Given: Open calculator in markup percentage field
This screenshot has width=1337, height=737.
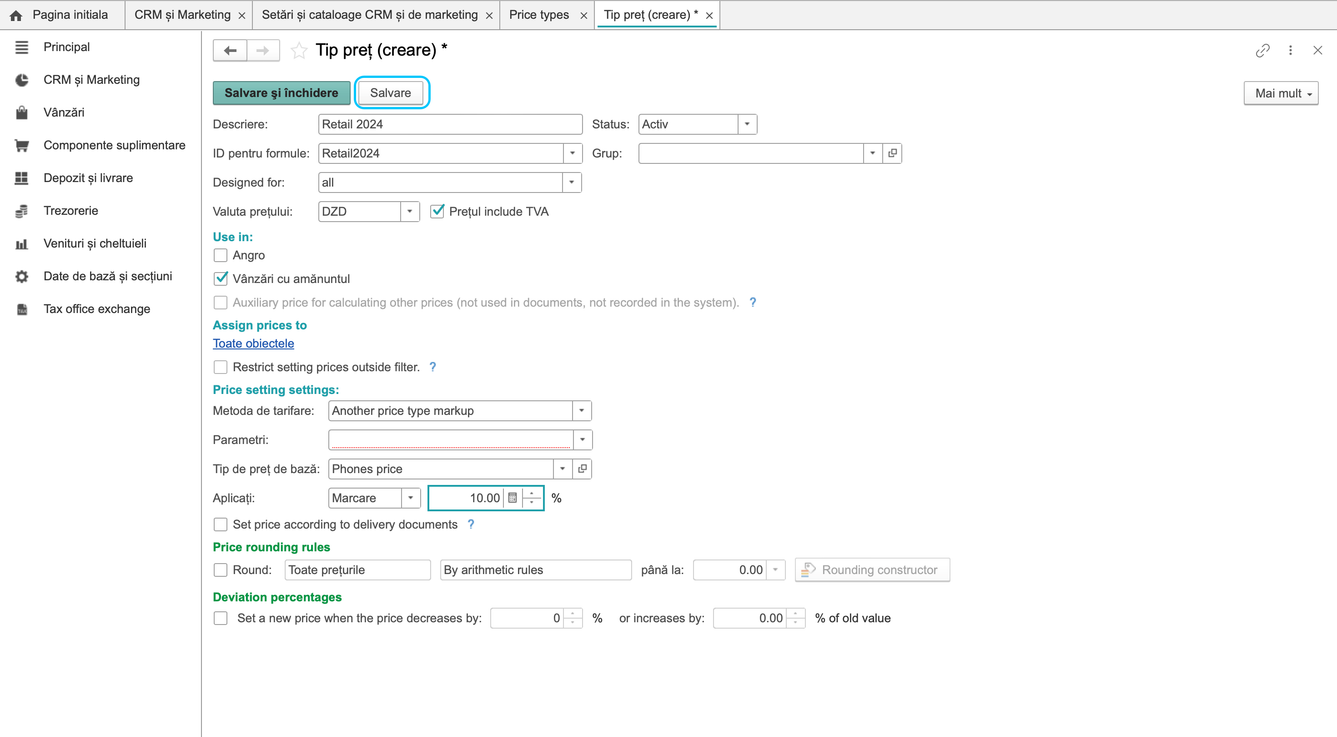Looking at the screenshot, I should [513, 498].
